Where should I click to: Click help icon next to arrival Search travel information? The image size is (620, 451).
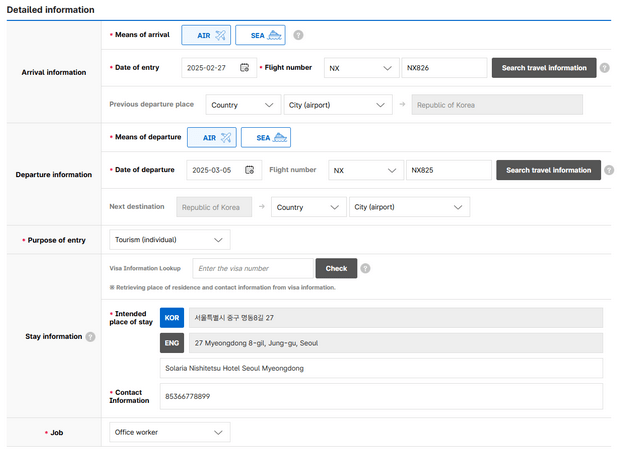(x=604, y=68)
